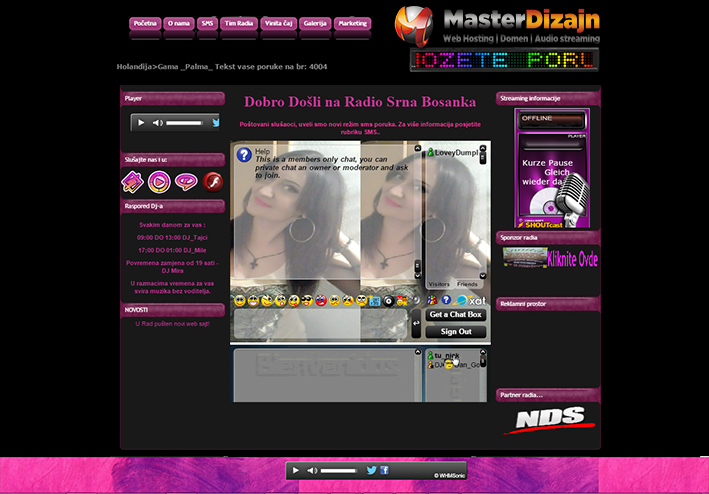Open the Početna menu item

145,23
